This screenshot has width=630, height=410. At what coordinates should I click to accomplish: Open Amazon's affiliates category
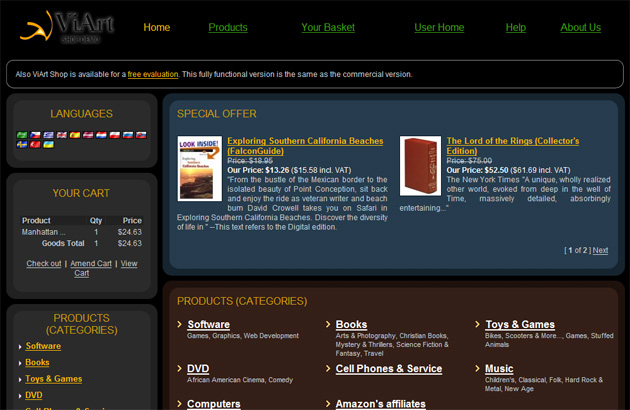pos(380,404)
